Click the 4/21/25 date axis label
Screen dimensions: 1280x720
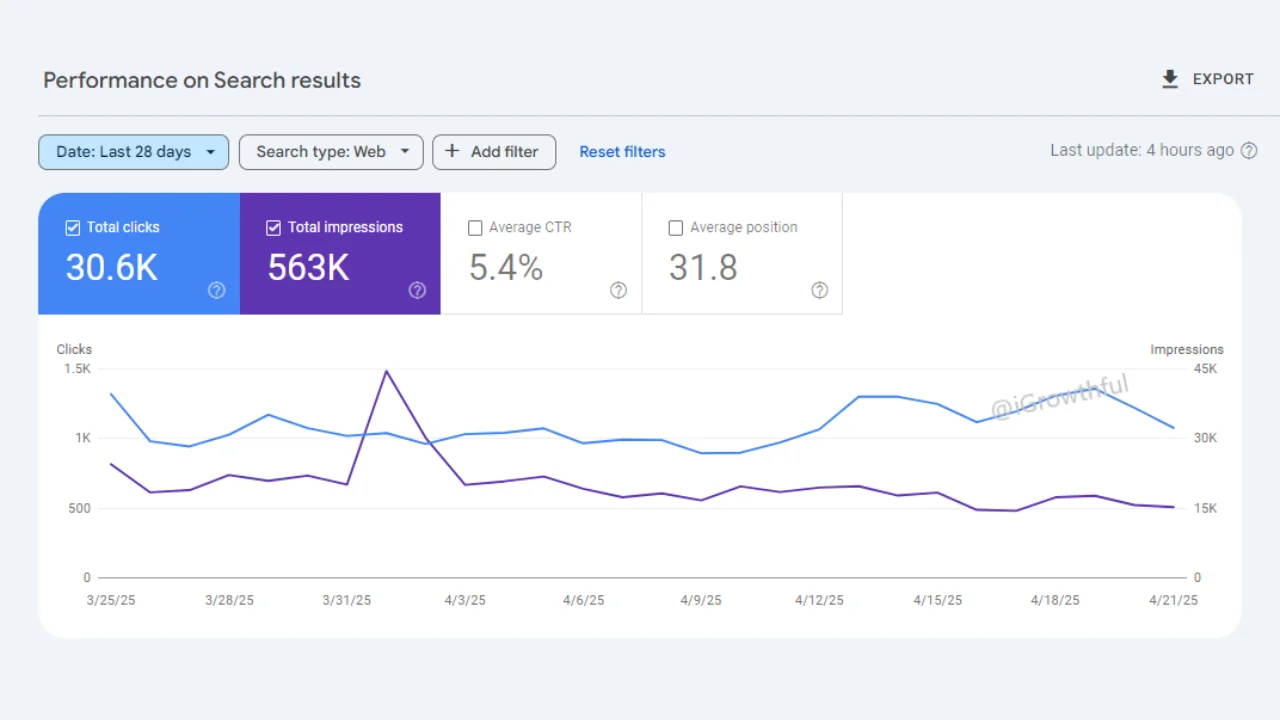click(x=1173, y=600)
